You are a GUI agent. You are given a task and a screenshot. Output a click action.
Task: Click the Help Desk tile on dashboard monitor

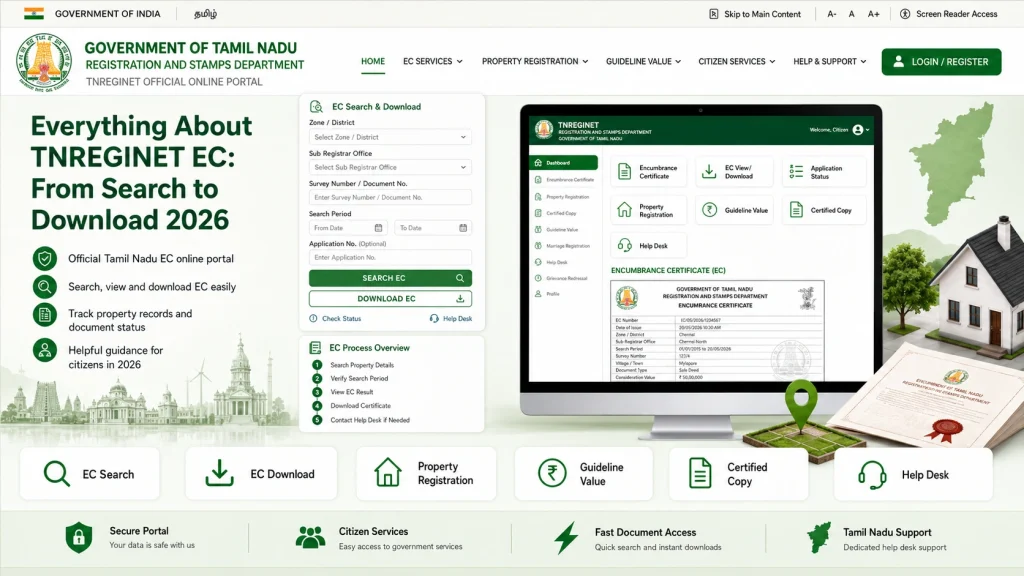point(649,246)
